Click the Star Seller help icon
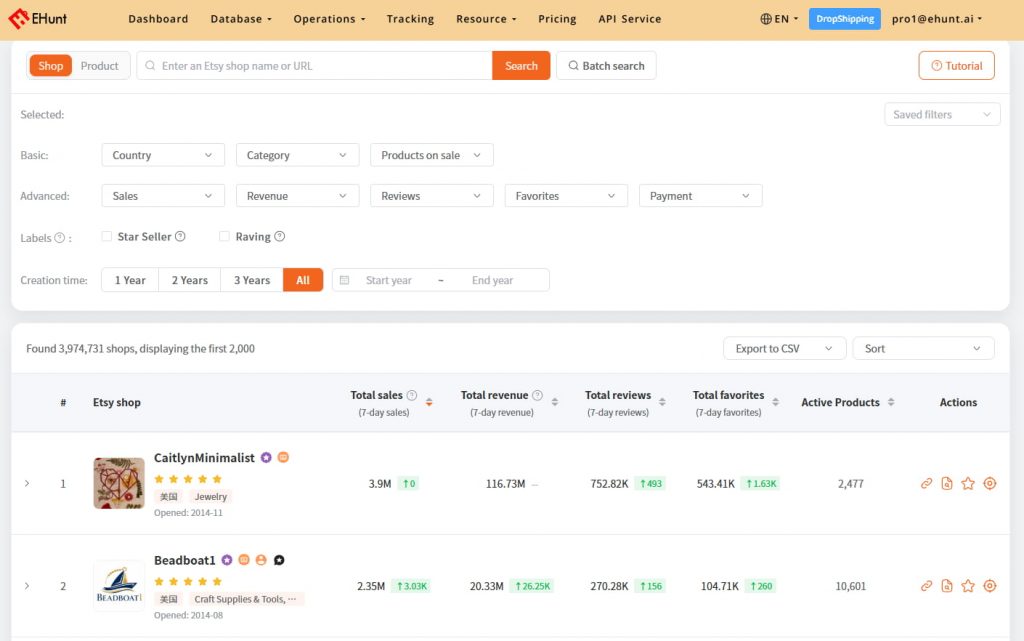 click(180, 236)
